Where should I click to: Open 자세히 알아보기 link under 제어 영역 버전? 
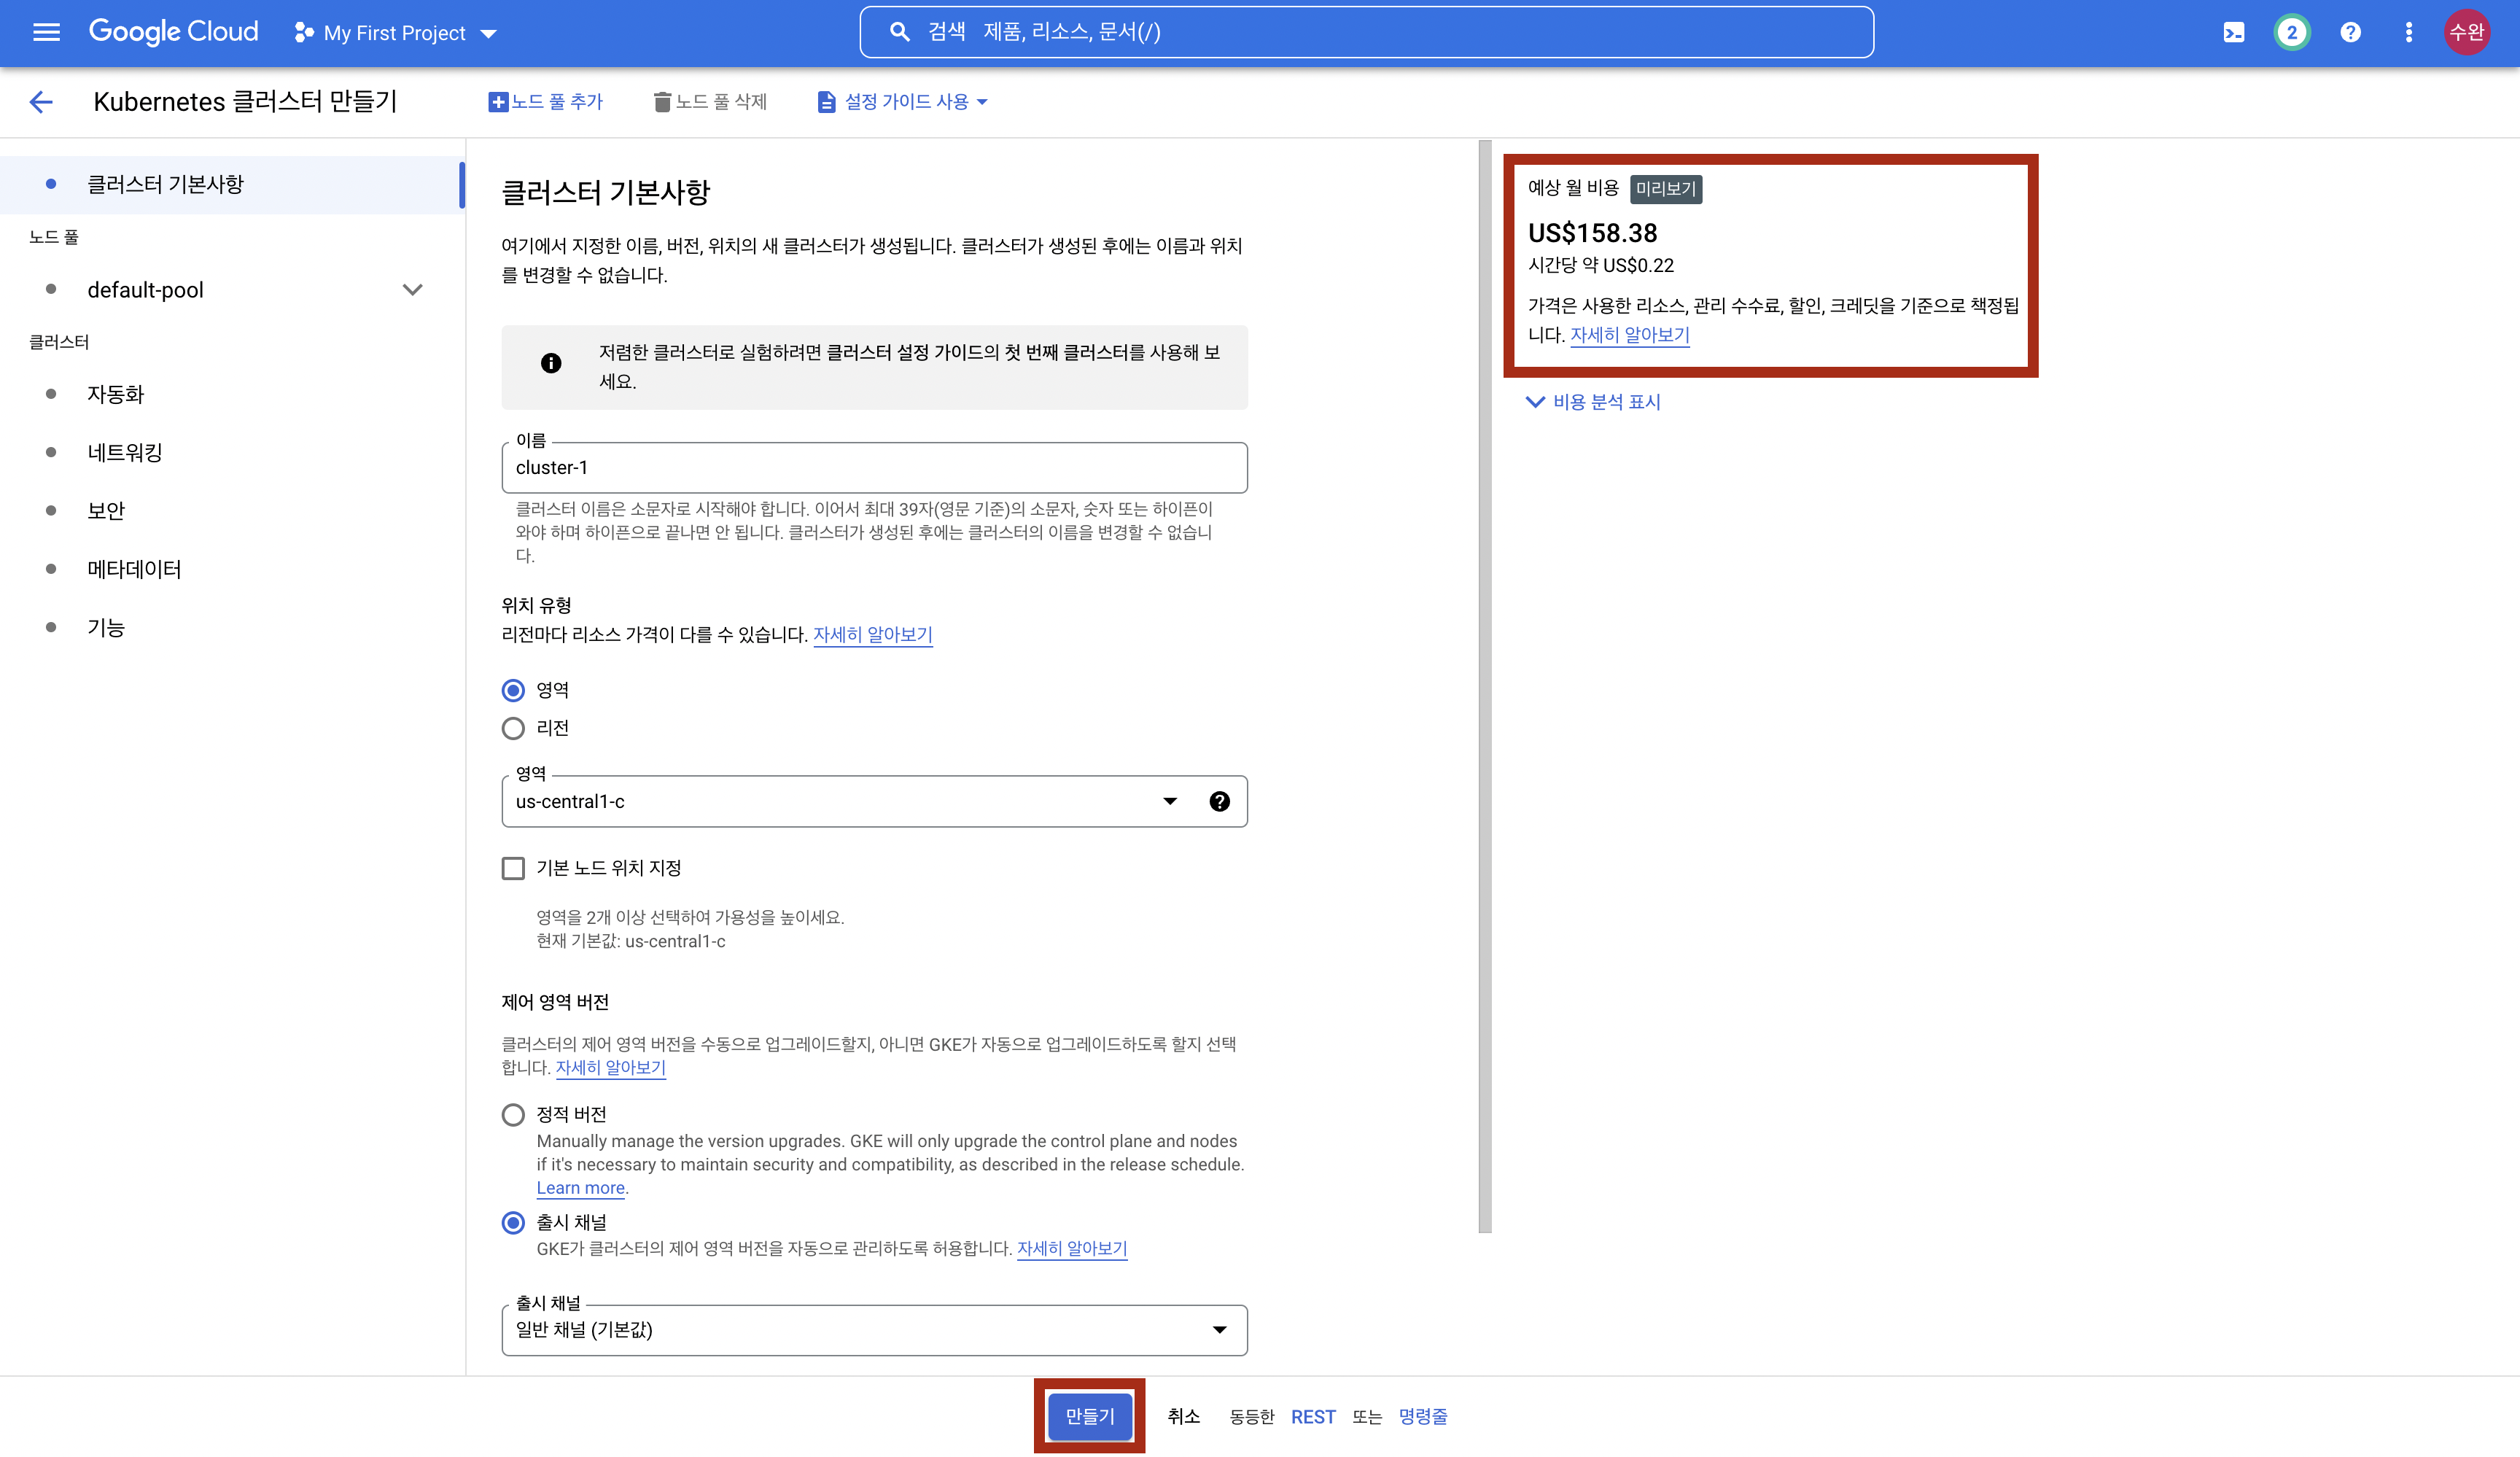tap(610, 1067)
